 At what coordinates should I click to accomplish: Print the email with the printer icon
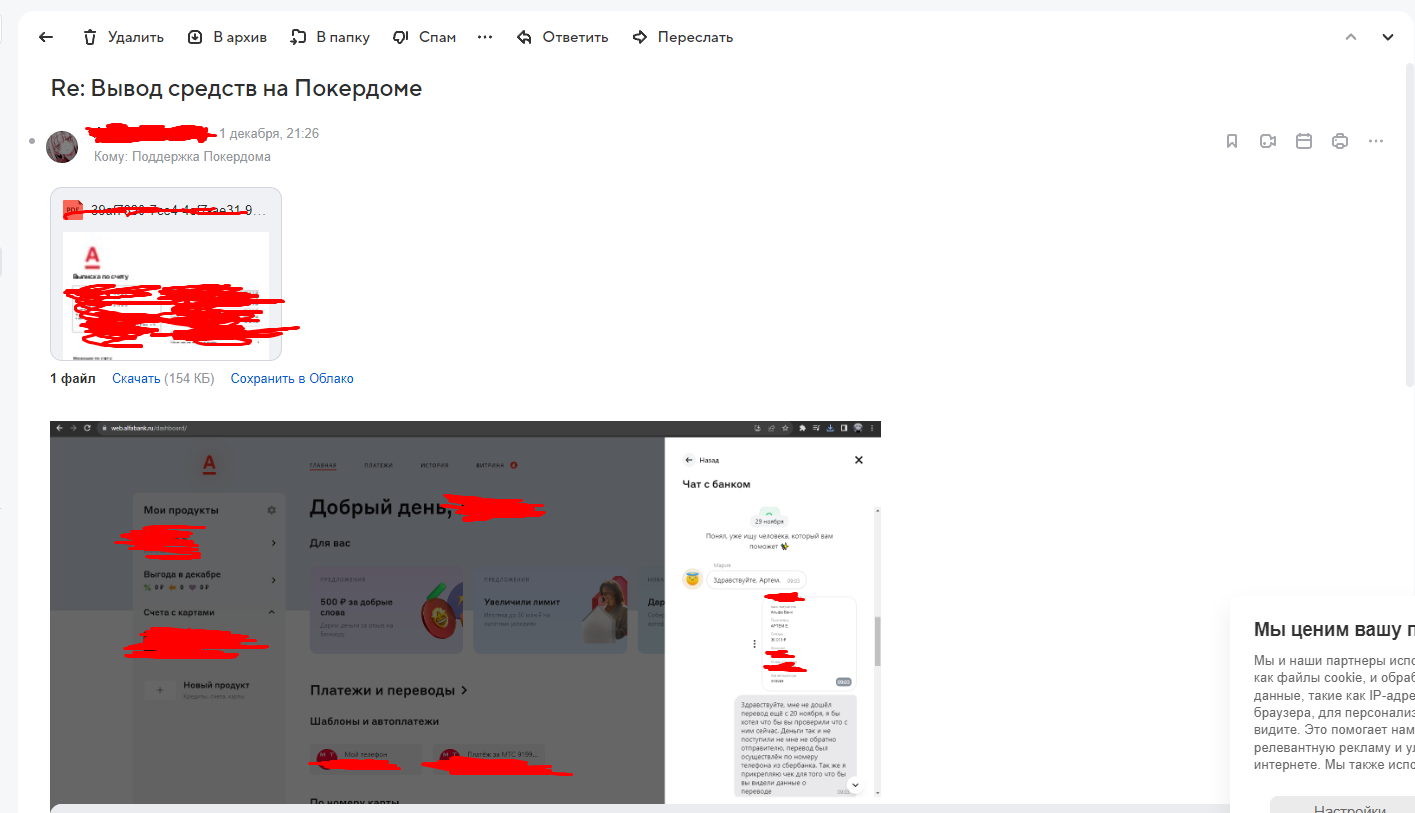tap(1340, 141)
